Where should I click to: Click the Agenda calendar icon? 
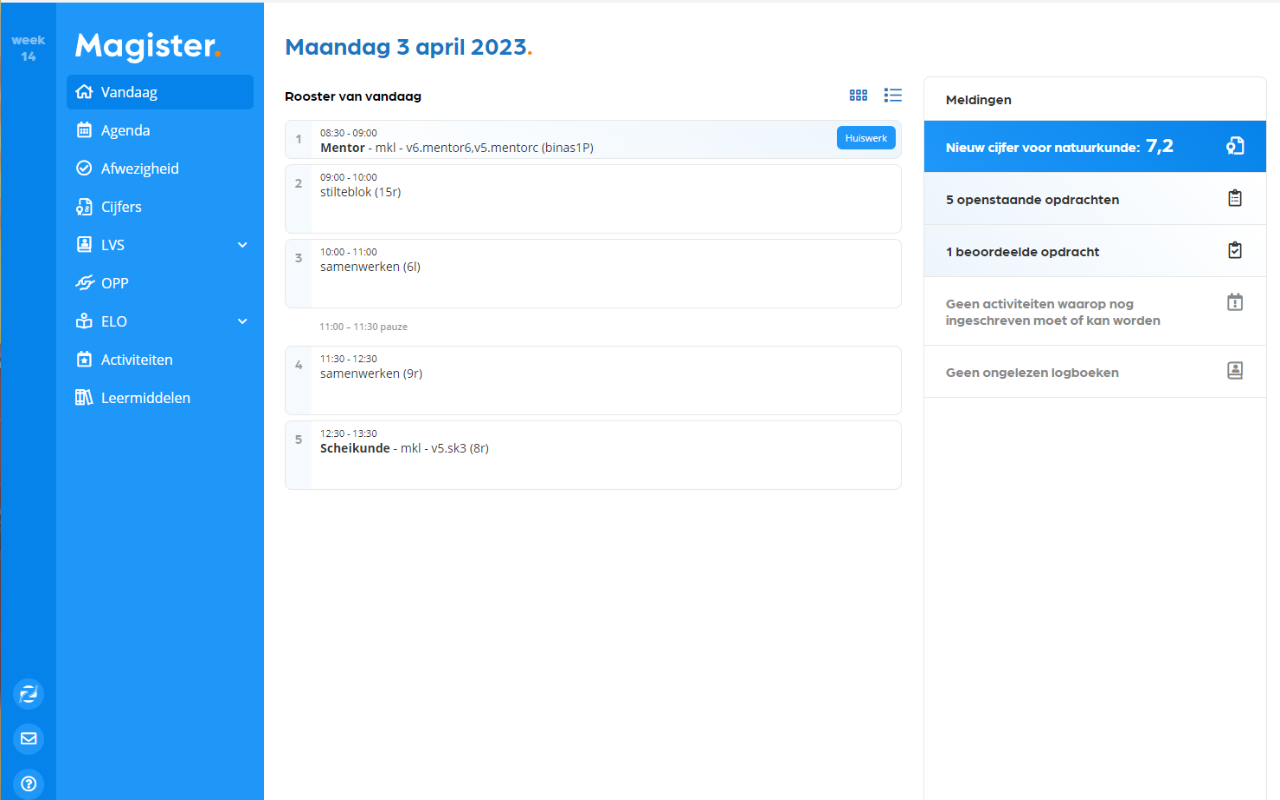click(84, 130)
